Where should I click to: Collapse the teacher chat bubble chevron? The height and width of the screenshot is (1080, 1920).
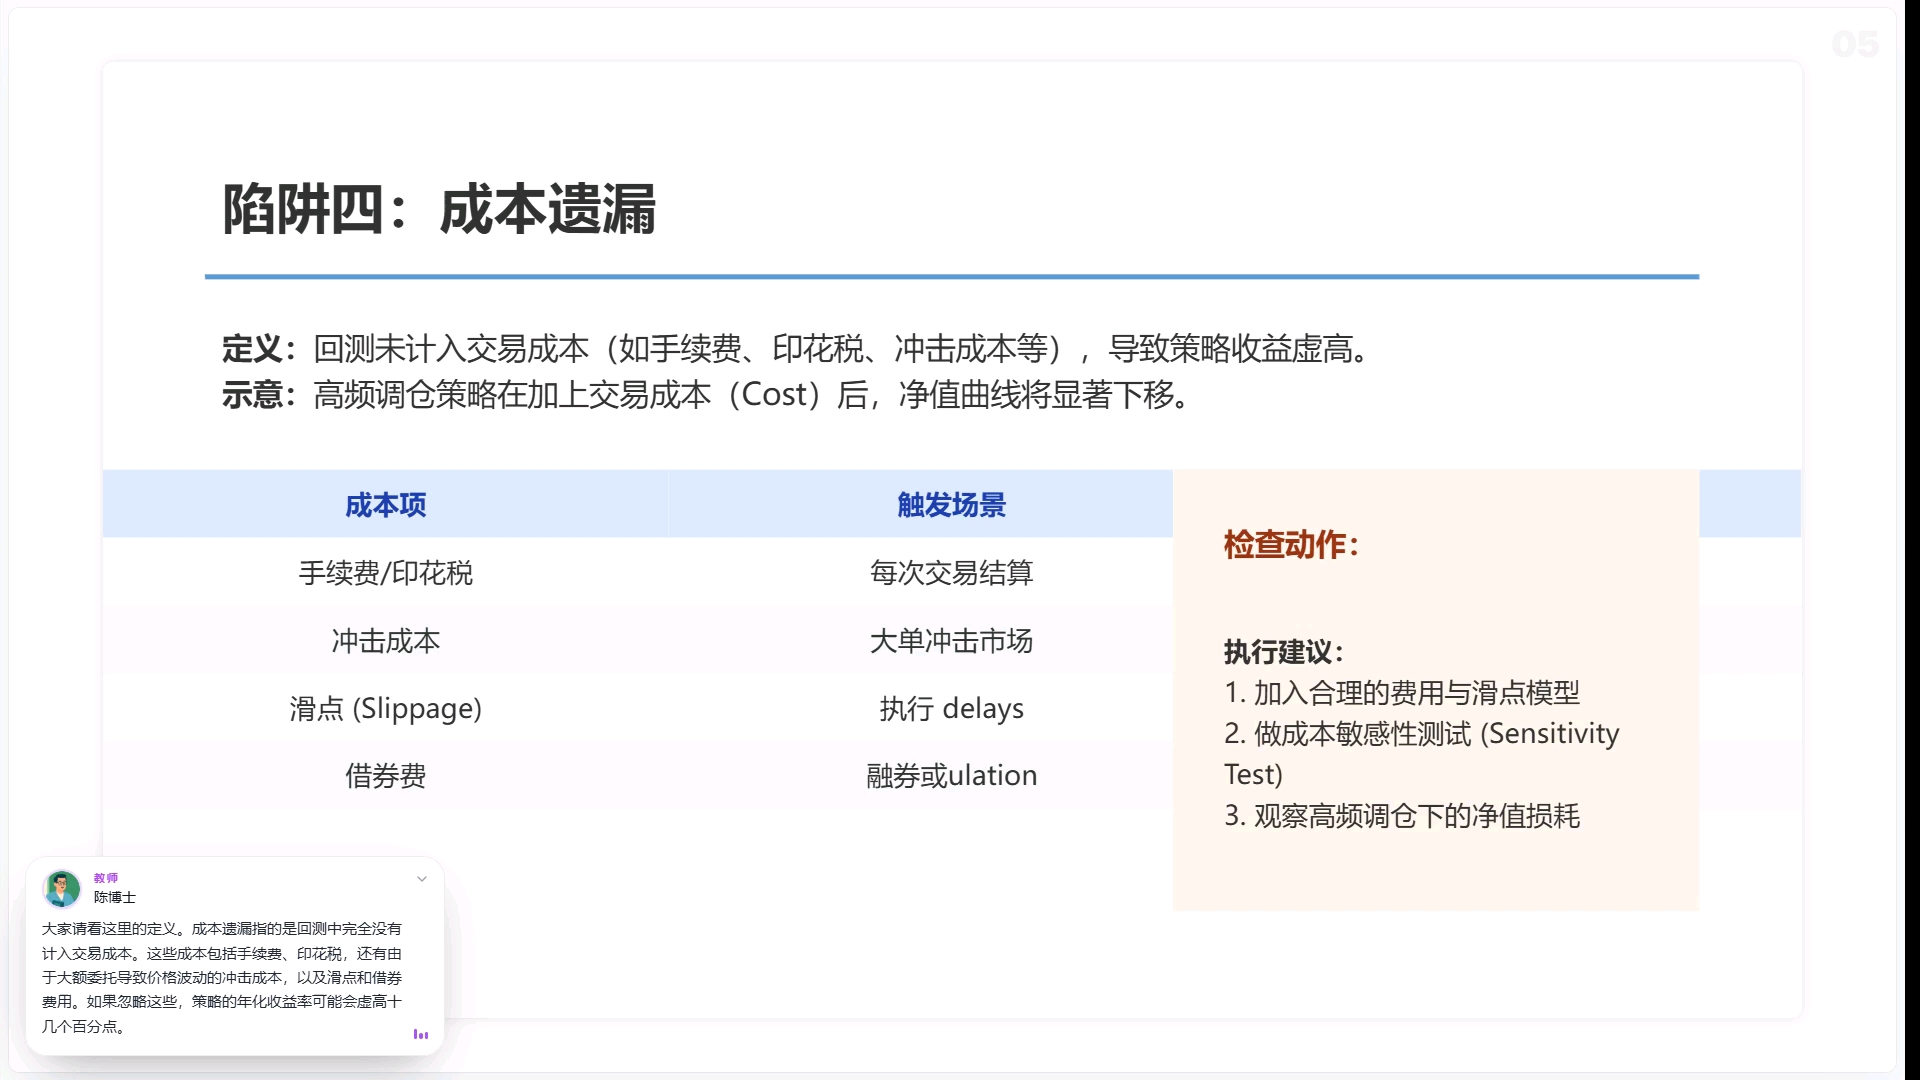[x=422, y=879]
